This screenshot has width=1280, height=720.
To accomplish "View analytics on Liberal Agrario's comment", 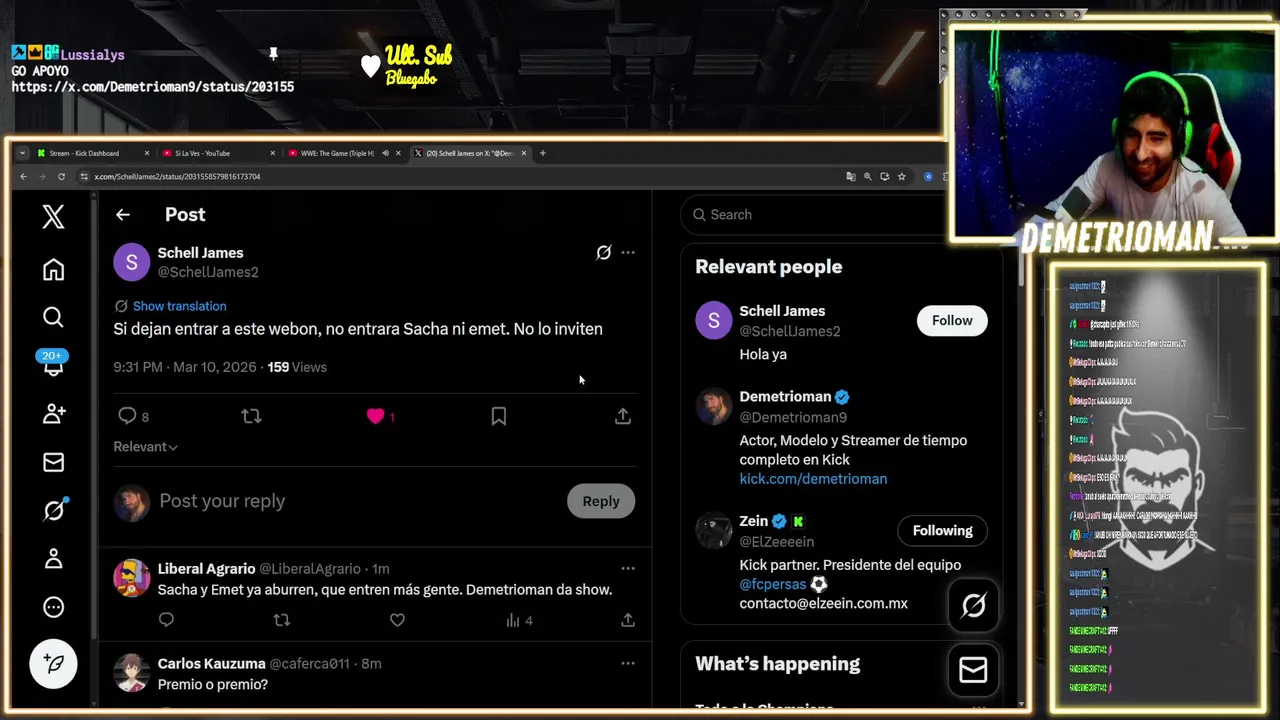I will click(519, 620).
